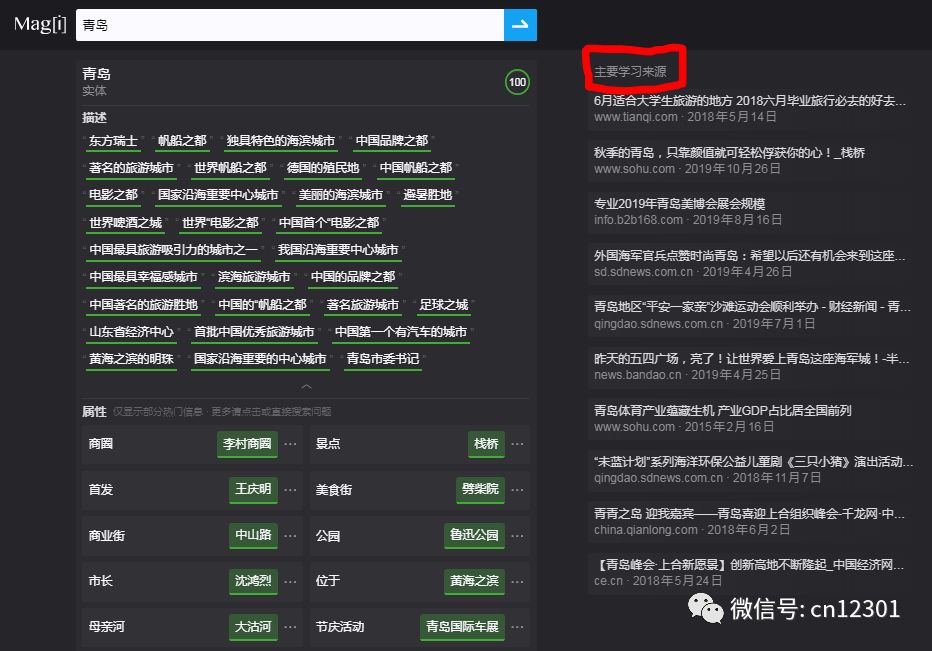Click the 沈鸿烈 value button
This screenshot has width=932, height=651.
(x=253, y=581)
